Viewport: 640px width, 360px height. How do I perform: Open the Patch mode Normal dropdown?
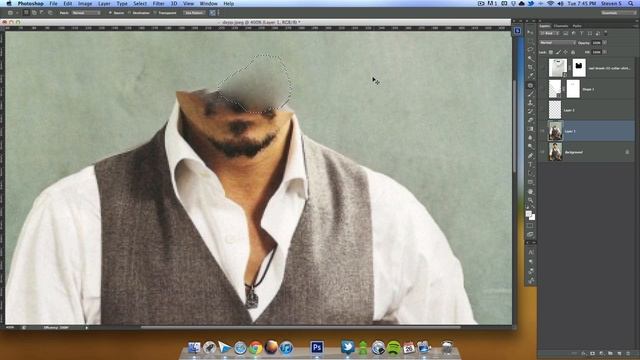tap(85, 13)
